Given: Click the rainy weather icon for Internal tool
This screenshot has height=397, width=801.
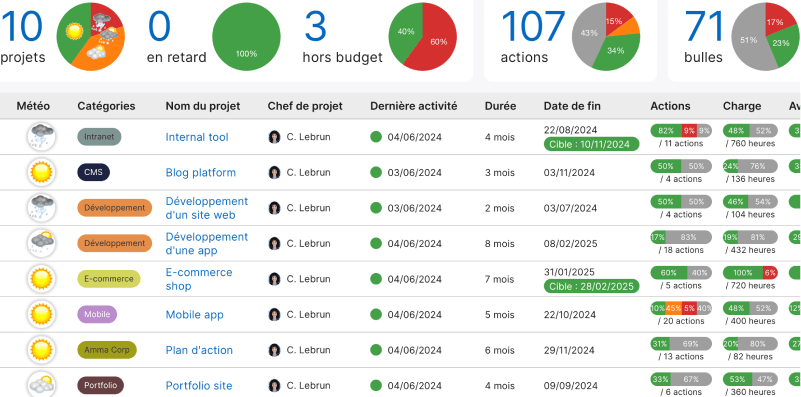Looking at the screenshot, I should (41, 137).
